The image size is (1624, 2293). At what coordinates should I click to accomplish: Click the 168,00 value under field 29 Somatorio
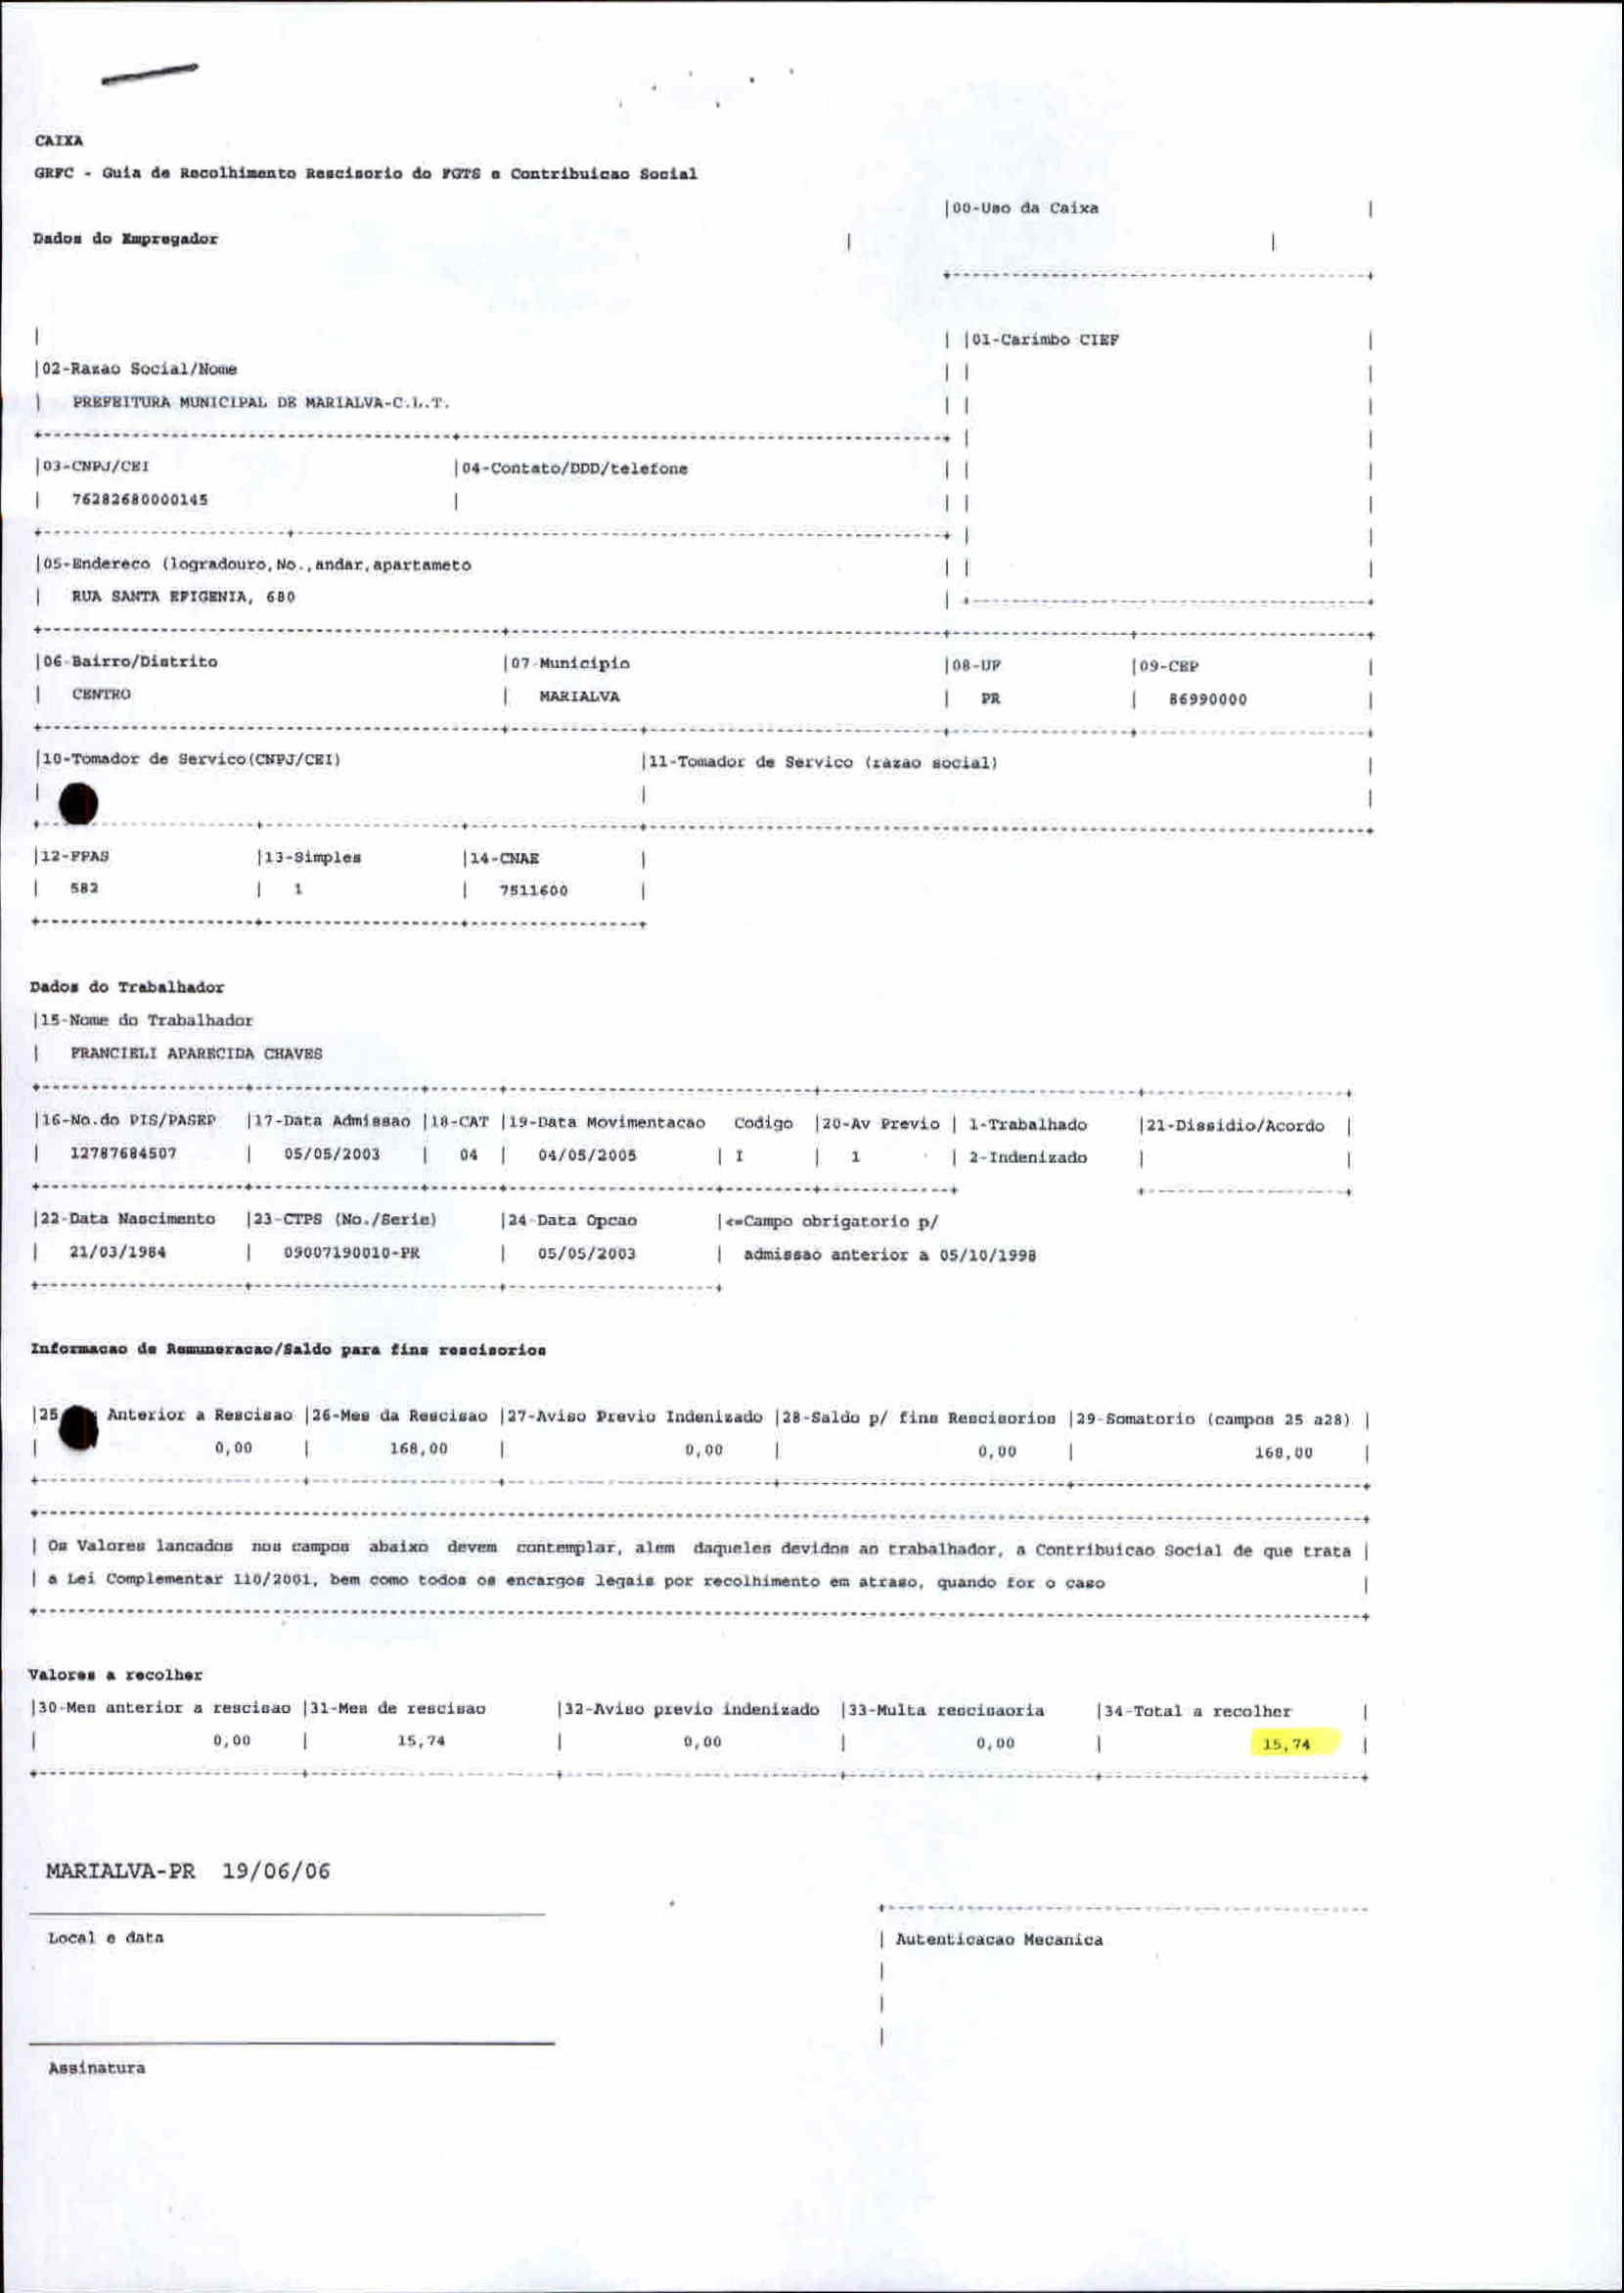(1284, 1453)
